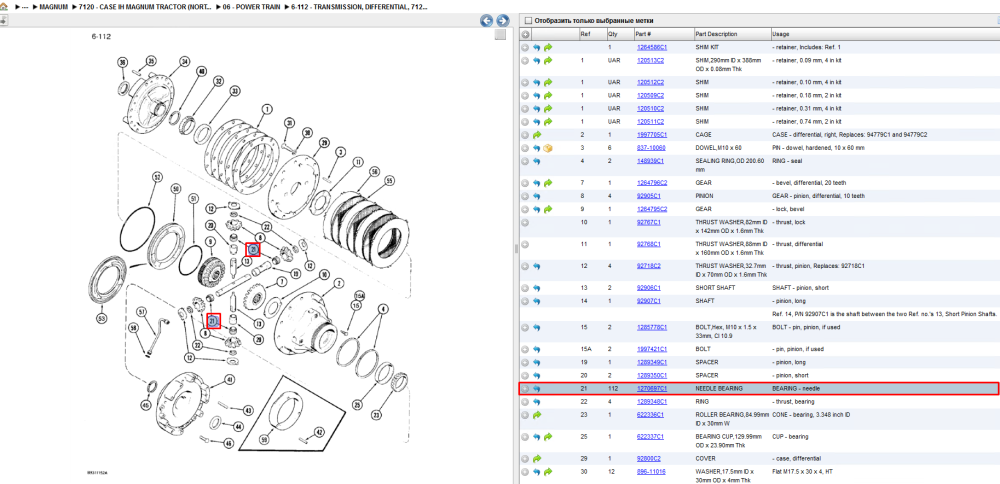Click the green arrow in the BEARING CUP row
Image resolution: width=1000 pixels, height=484 pixels.
(548, 437)
